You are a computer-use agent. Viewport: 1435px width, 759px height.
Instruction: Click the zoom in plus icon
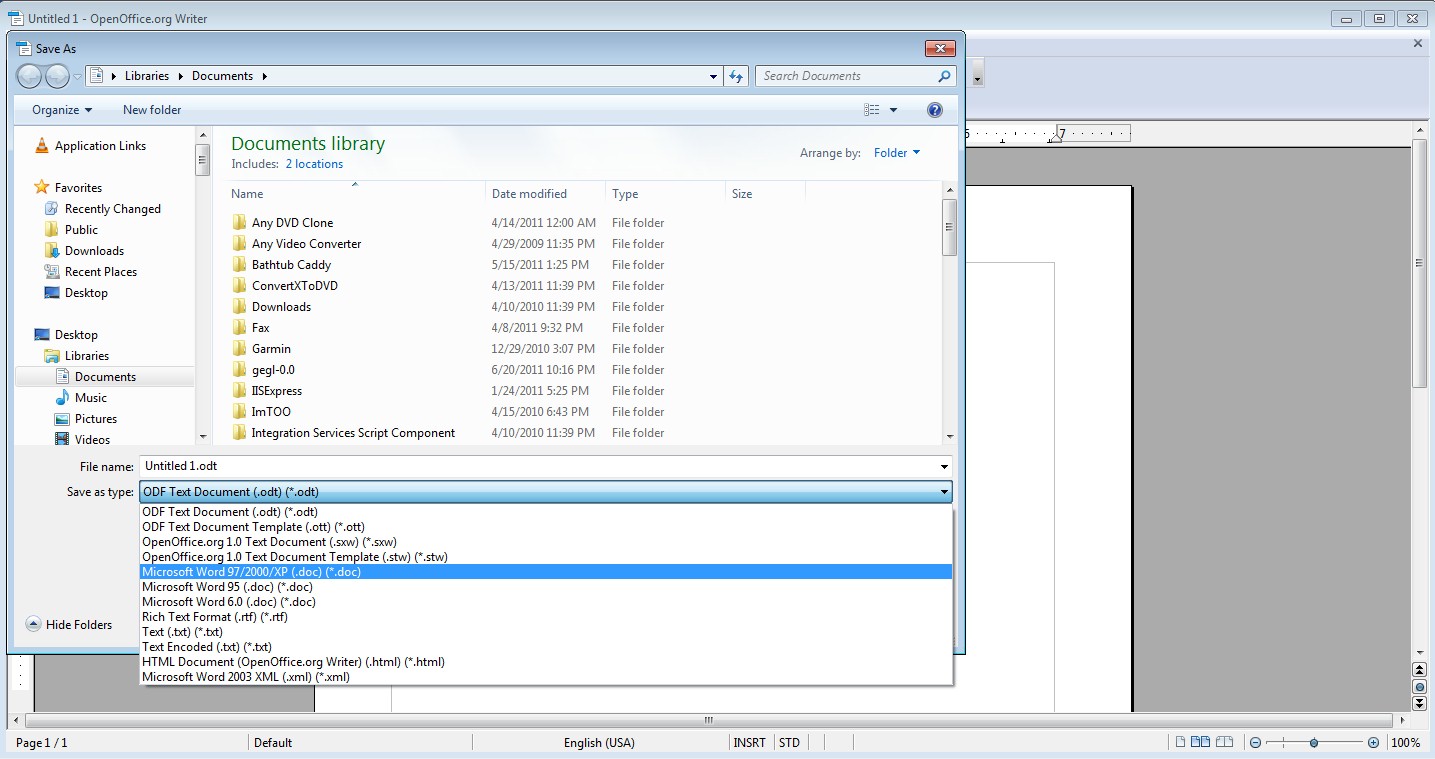click(1374, 743)
